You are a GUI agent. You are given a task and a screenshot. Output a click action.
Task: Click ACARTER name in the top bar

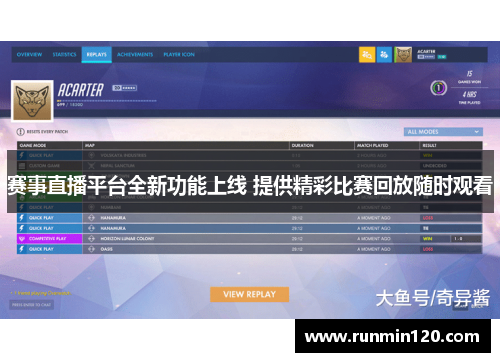click(426, 51)
